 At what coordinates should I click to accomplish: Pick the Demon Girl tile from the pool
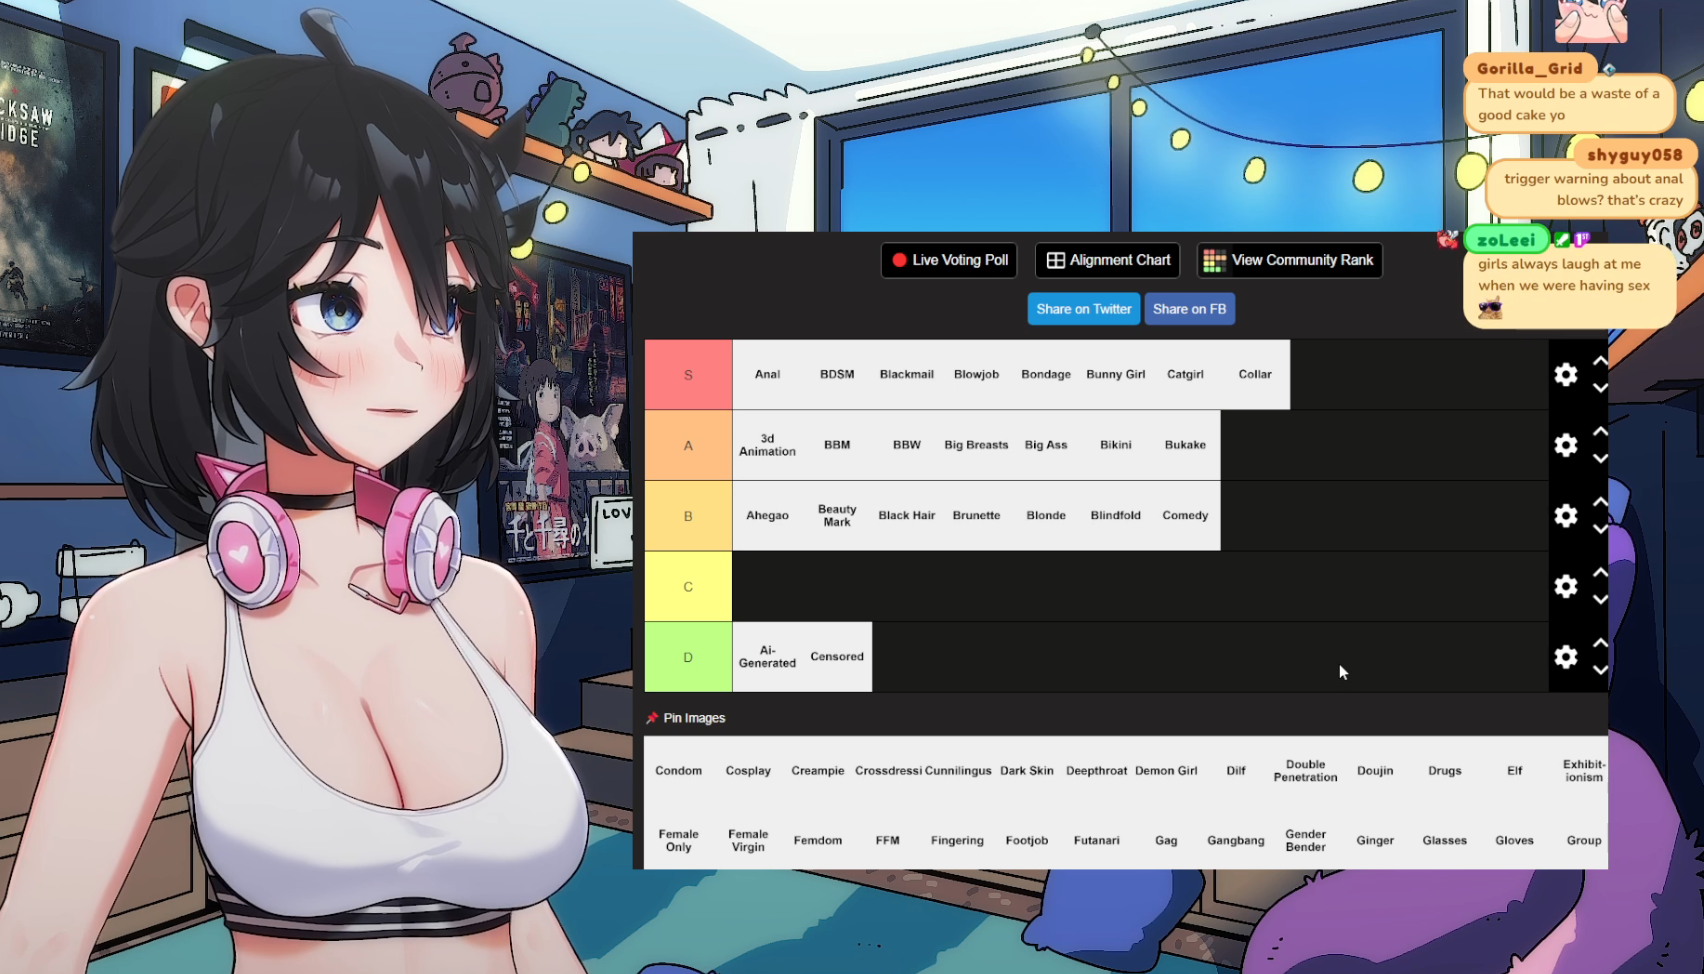pyautogui.click(x=1166, y=771)
